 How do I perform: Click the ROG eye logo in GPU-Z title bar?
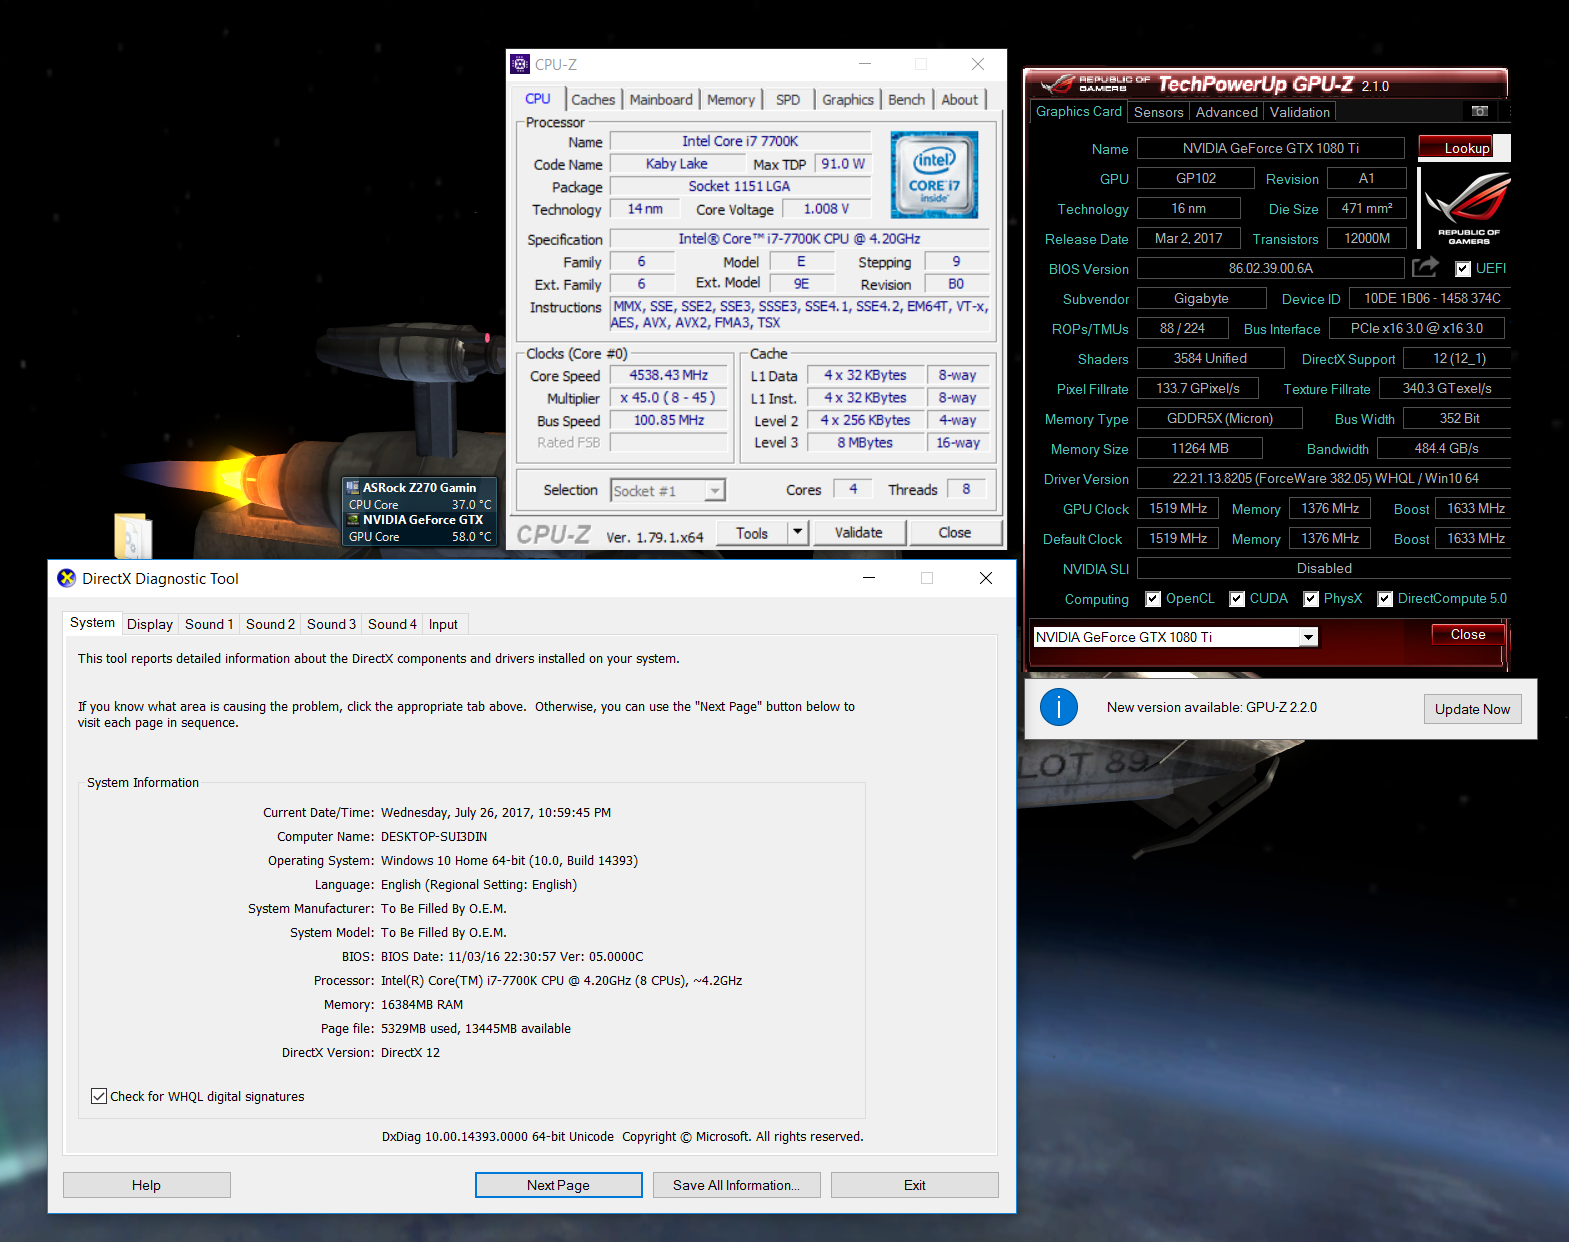pyautogui.click(x=1057, y=84)
